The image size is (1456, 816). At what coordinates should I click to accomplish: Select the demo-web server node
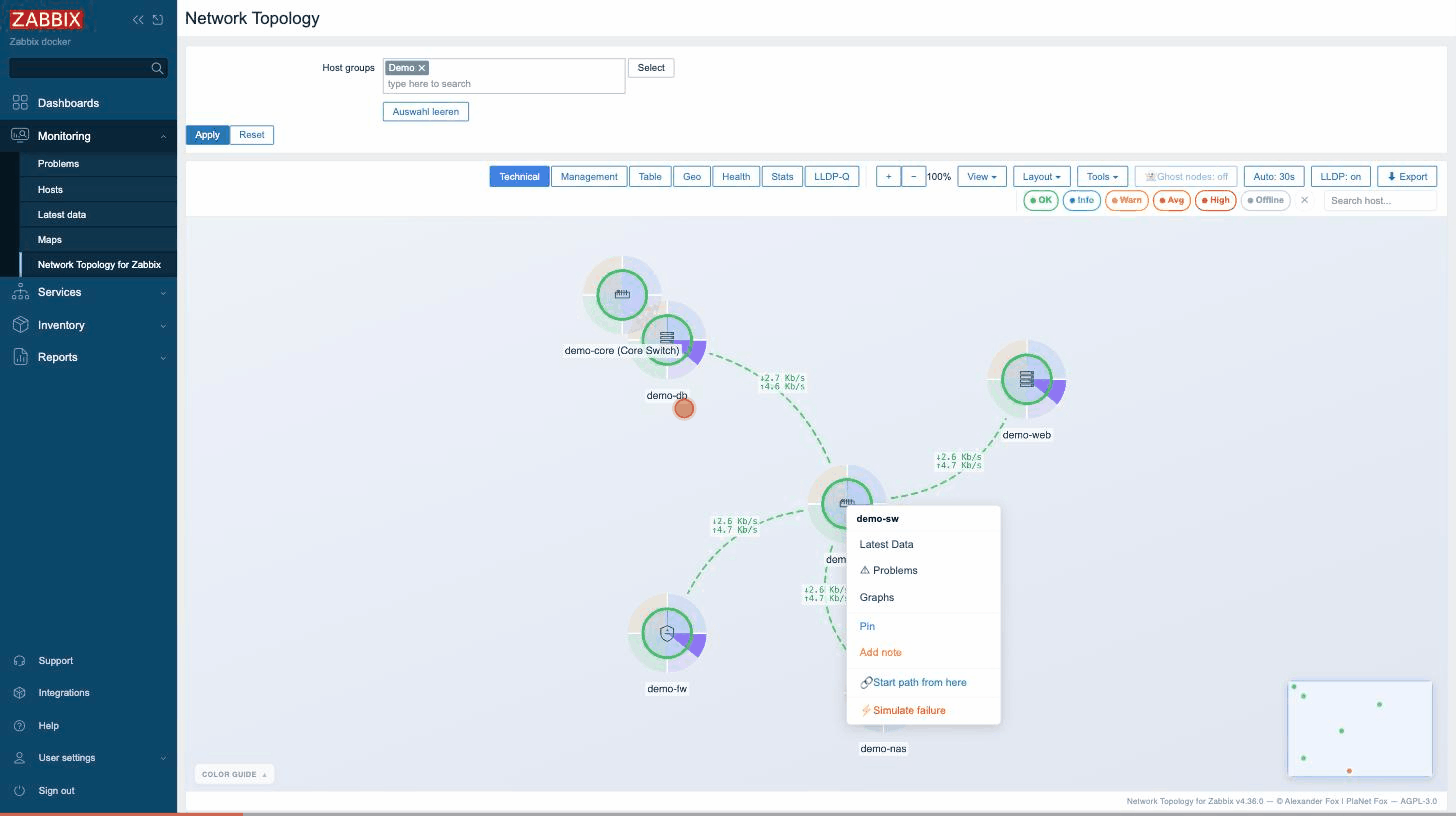[1026, 379]
